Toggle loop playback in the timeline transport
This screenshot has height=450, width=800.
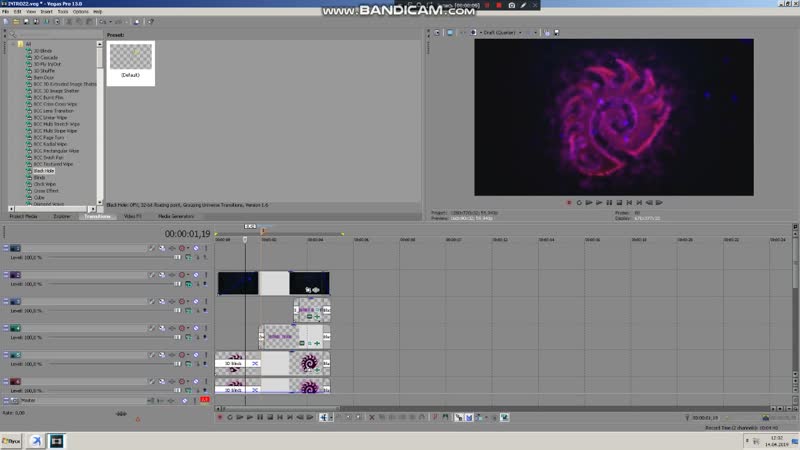[x=230, y=417]
